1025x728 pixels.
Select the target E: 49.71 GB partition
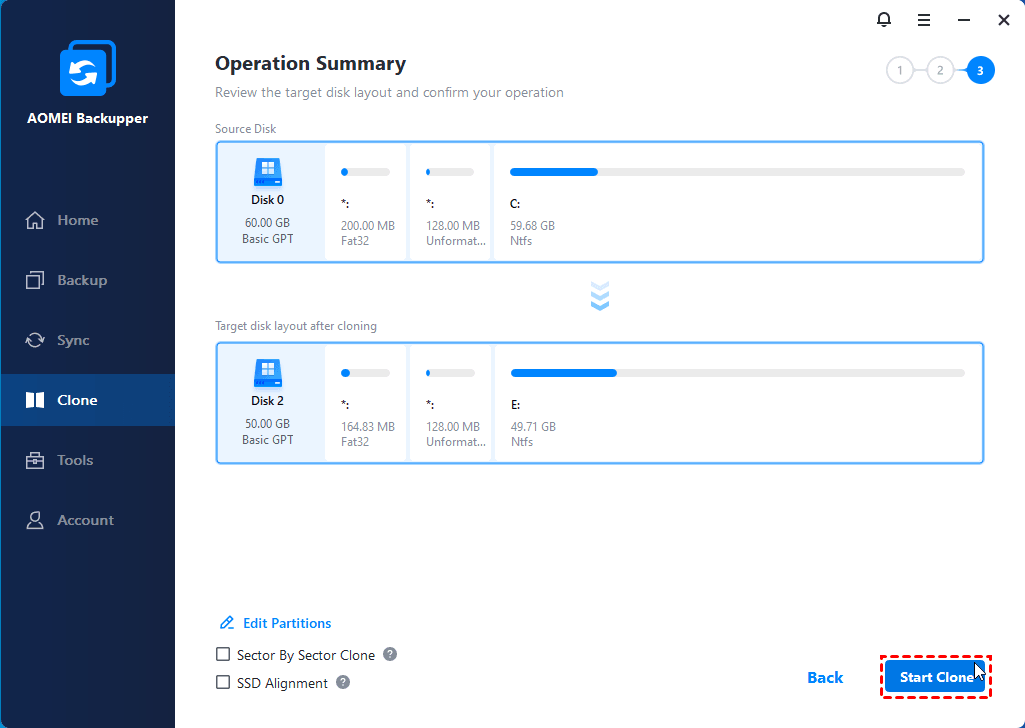(x=737, y=403)
